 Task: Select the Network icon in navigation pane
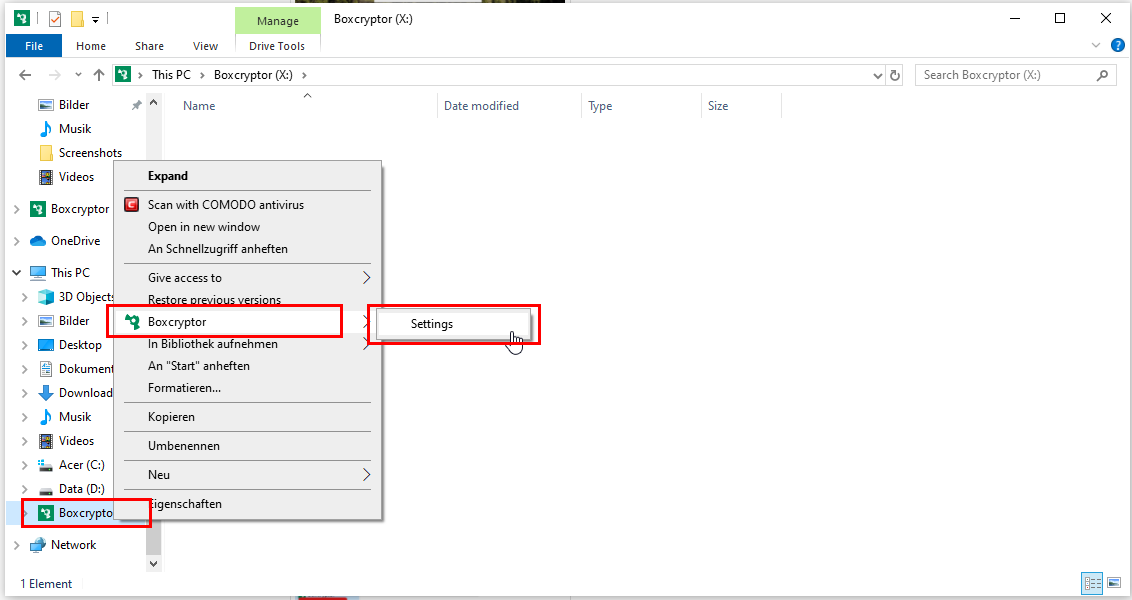tap(38, 545)
